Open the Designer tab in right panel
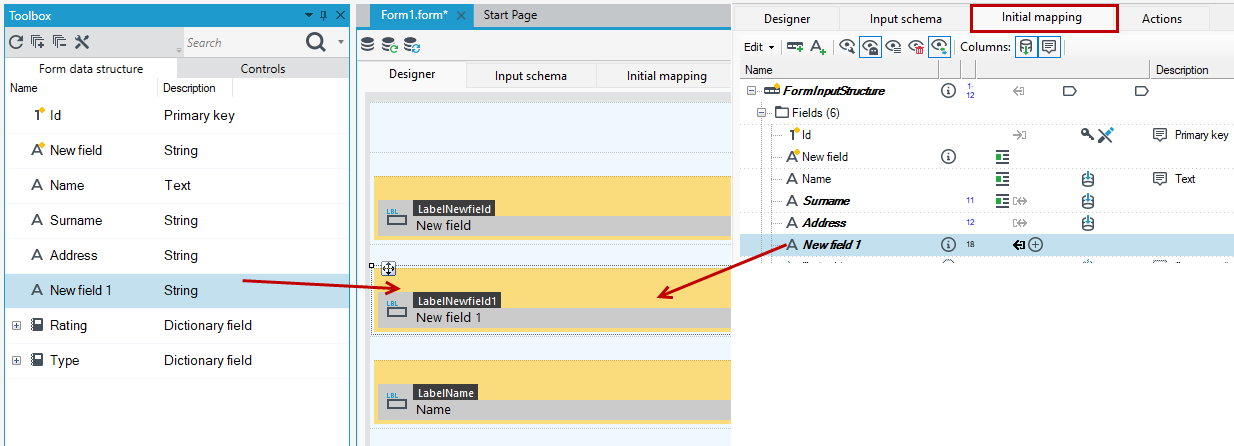Viewport: 1234px width, 446px height. click(787, 19)
